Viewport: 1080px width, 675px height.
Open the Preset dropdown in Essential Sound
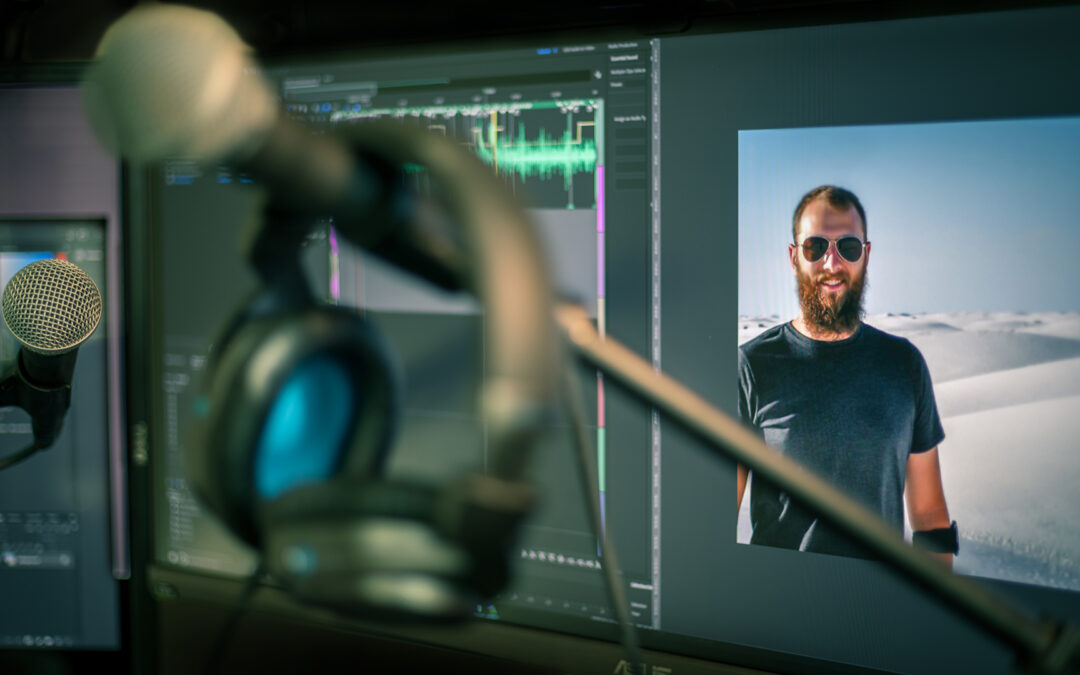[x=629, y=84]
